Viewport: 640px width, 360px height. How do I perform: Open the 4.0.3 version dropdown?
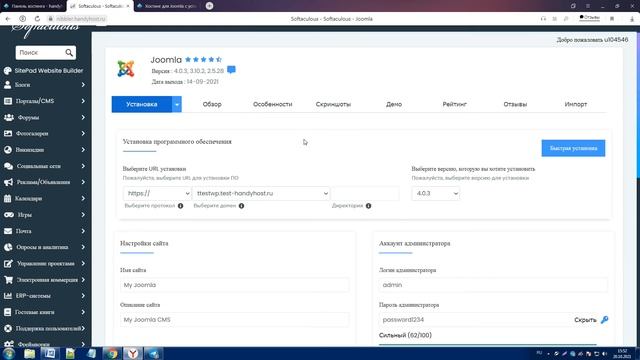click(x=436, y=193)
